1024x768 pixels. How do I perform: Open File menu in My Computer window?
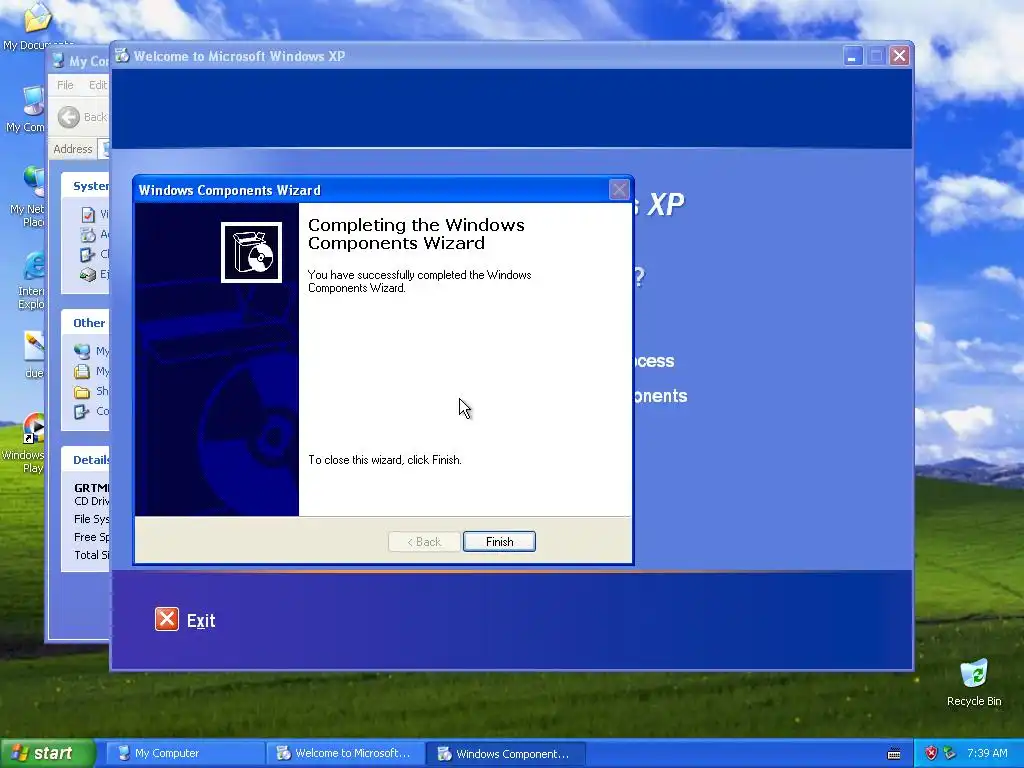pyautogui.click(x=65, y=85)
